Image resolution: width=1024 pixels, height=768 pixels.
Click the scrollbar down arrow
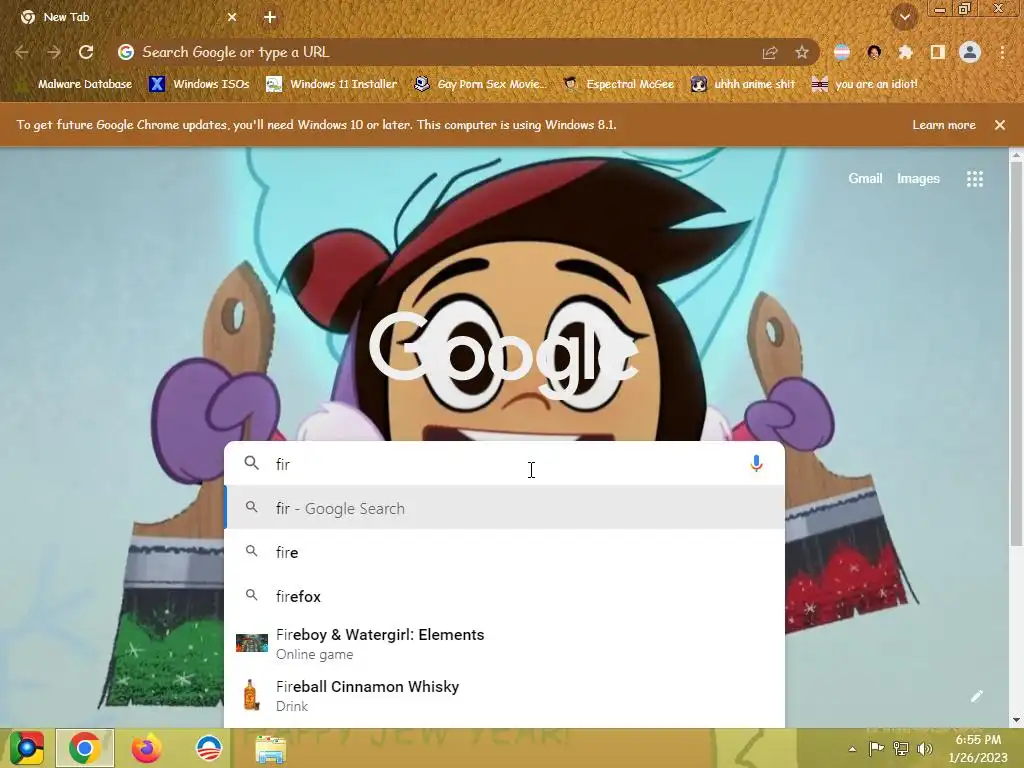tap(1016, 720)
